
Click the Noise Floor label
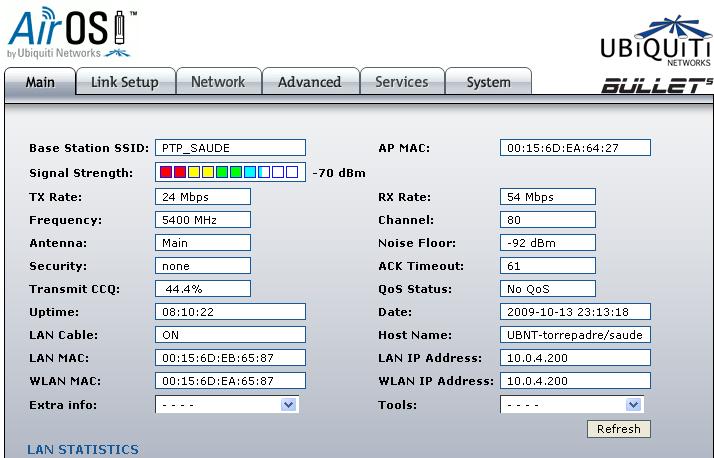(417, 243)
